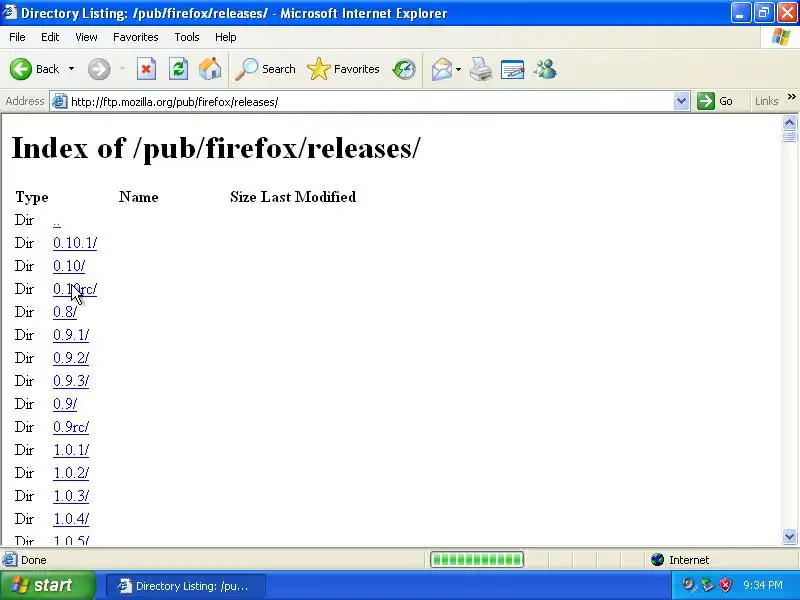Image resolution: width=800 pixels, height=600 pixels.
Task: Click the volume speaker tray icon
Action: coord(688,585)
